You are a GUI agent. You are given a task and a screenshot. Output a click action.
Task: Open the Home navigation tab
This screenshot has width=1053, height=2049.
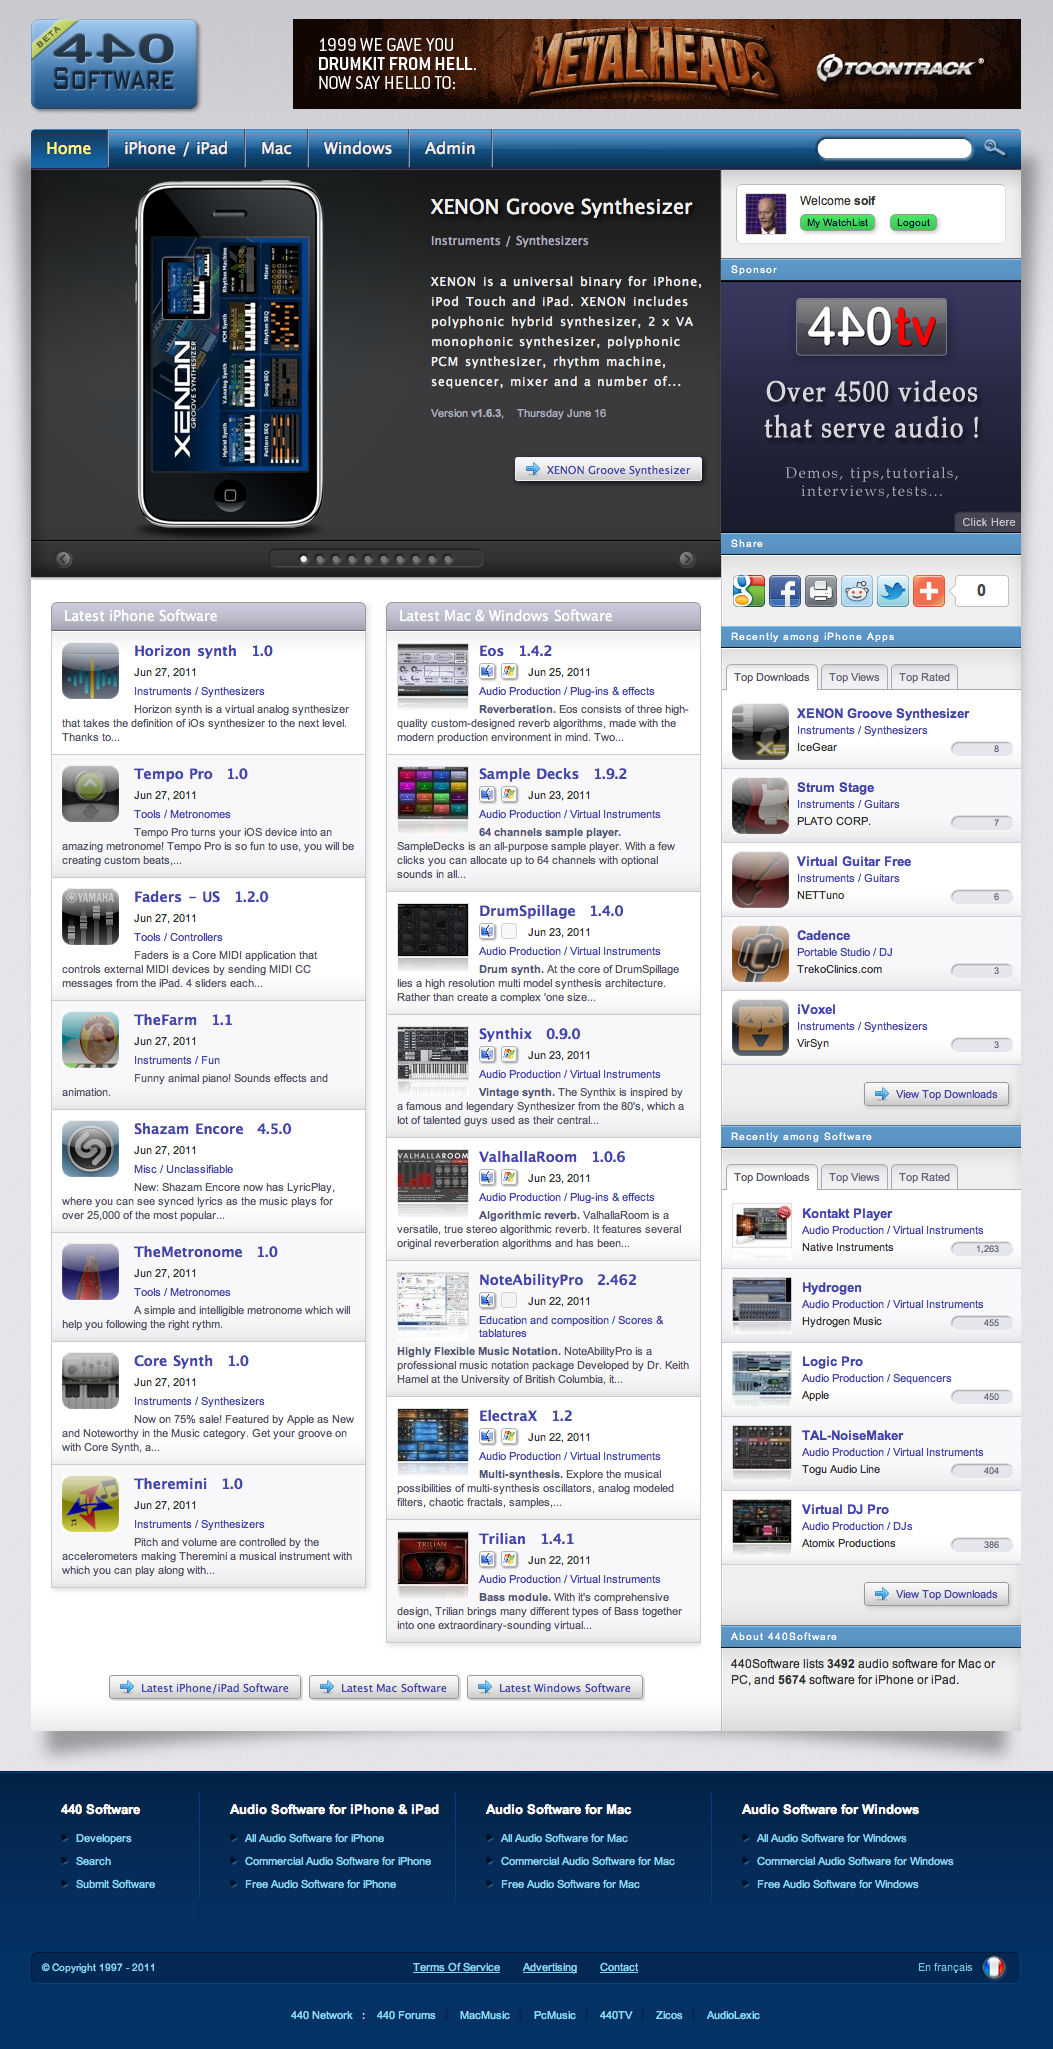(69, 148)
